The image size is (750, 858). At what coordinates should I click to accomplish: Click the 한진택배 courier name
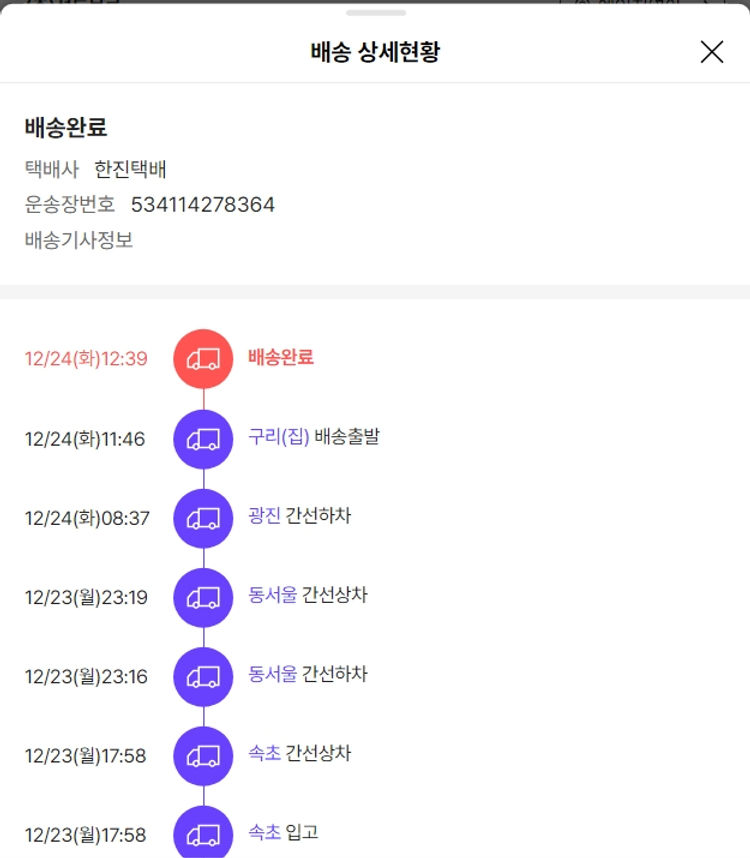tap(130, 169)
